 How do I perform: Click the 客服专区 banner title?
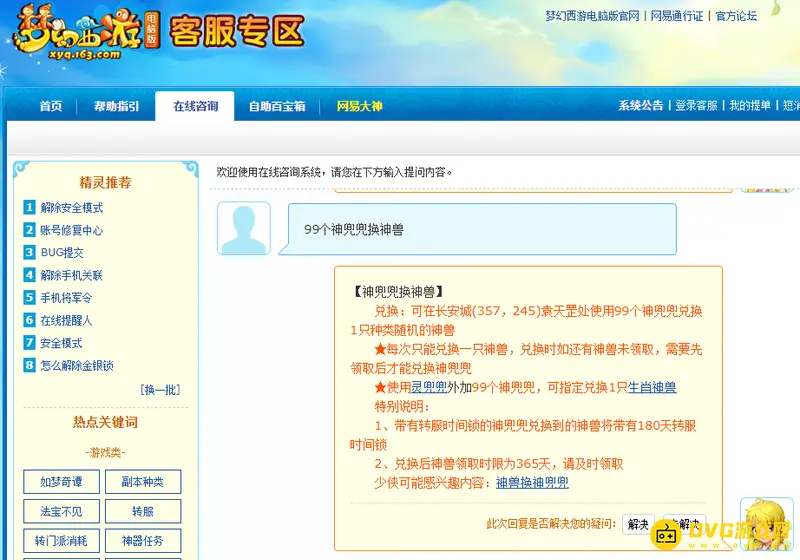click(237, 32)
